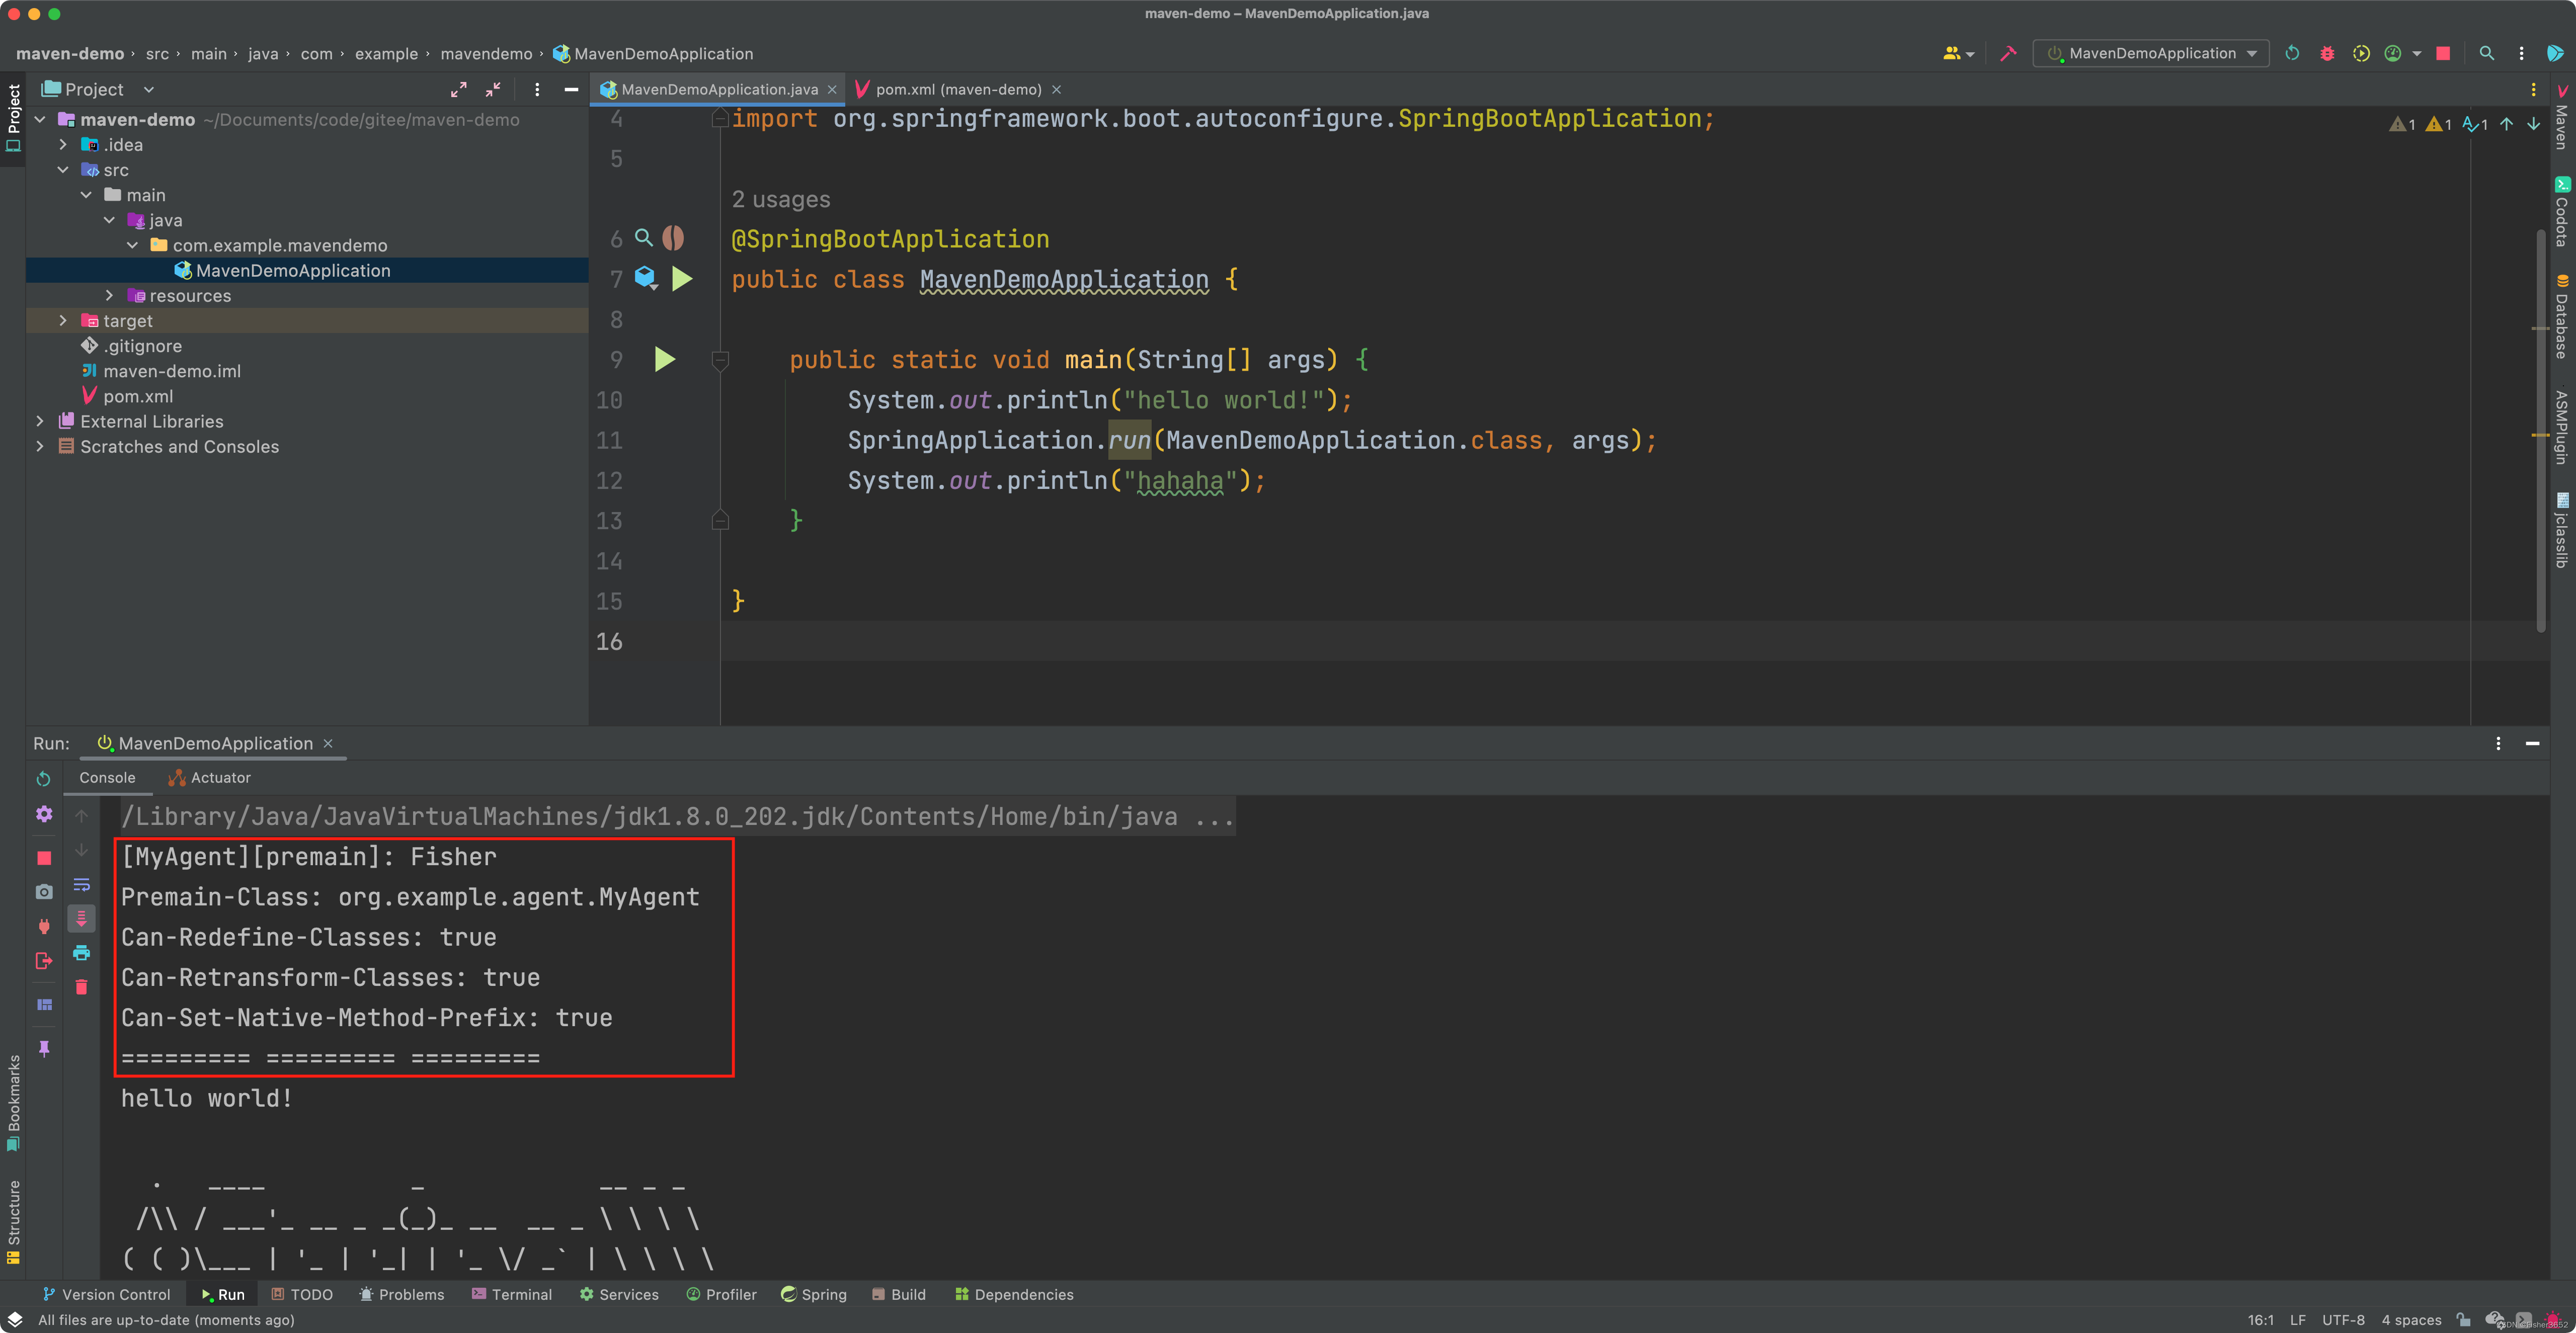
Task: Stop the process in Run panel sidebar
Action: pyautogui.click(x=44, y=858)
